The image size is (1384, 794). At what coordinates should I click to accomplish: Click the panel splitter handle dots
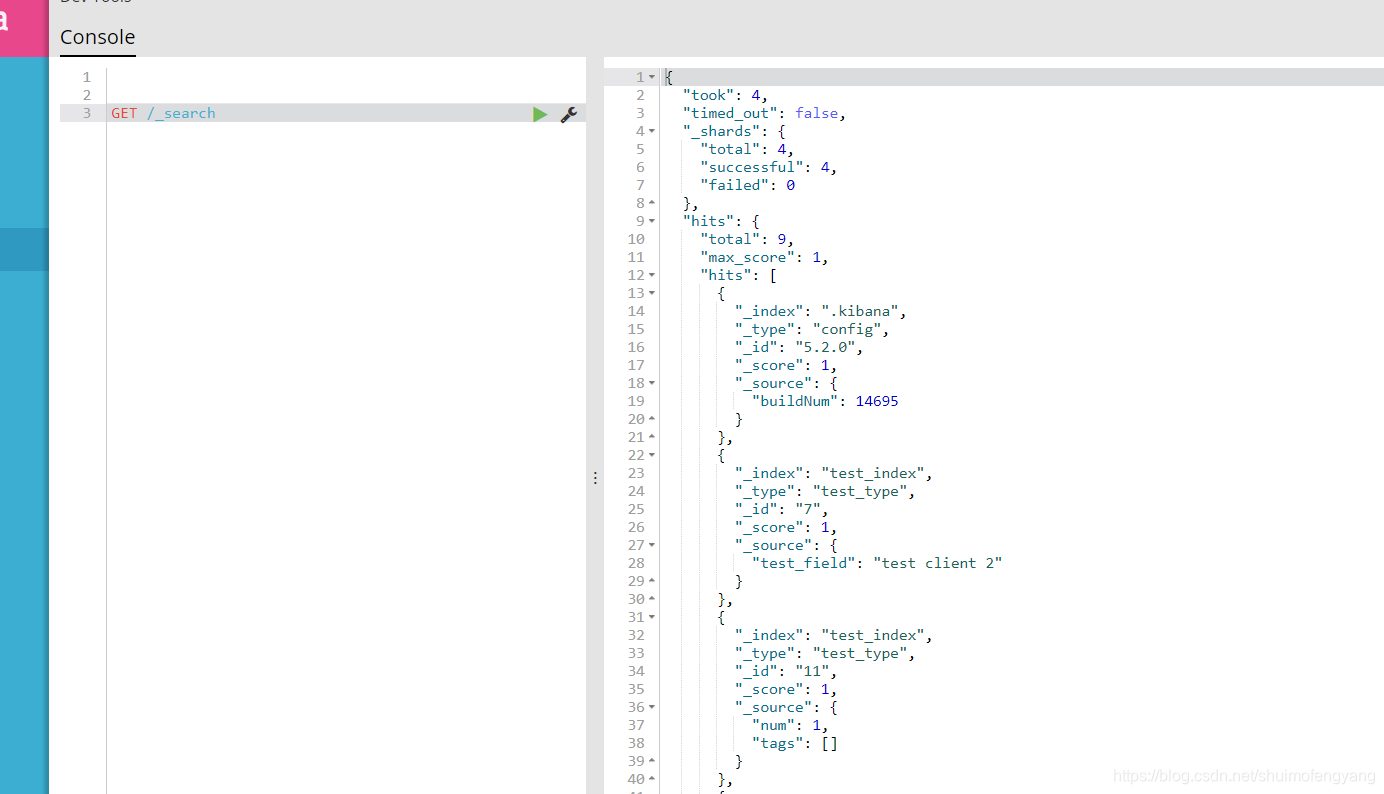coord(595,478)
